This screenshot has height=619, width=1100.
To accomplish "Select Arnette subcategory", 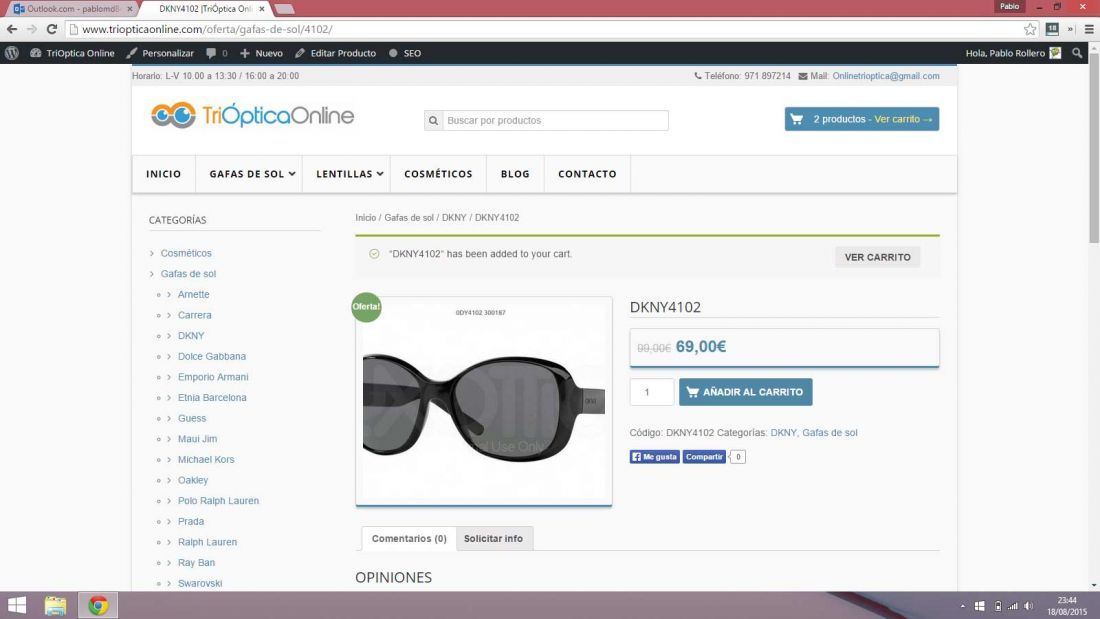I will [x=194, y=295].
